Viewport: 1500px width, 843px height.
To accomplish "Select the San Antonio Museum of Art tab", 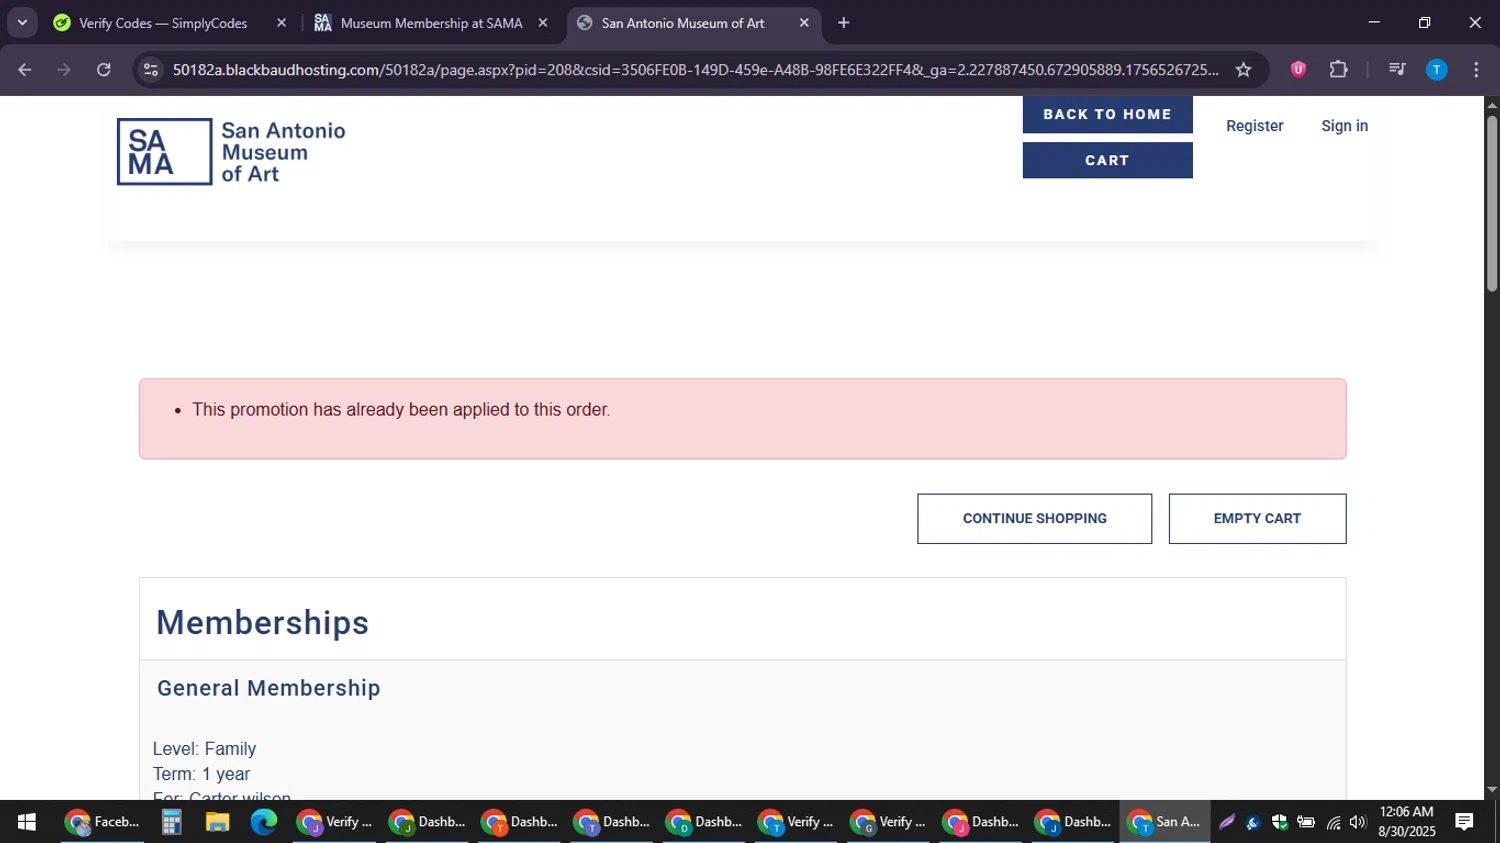I will tap(683, 23).
